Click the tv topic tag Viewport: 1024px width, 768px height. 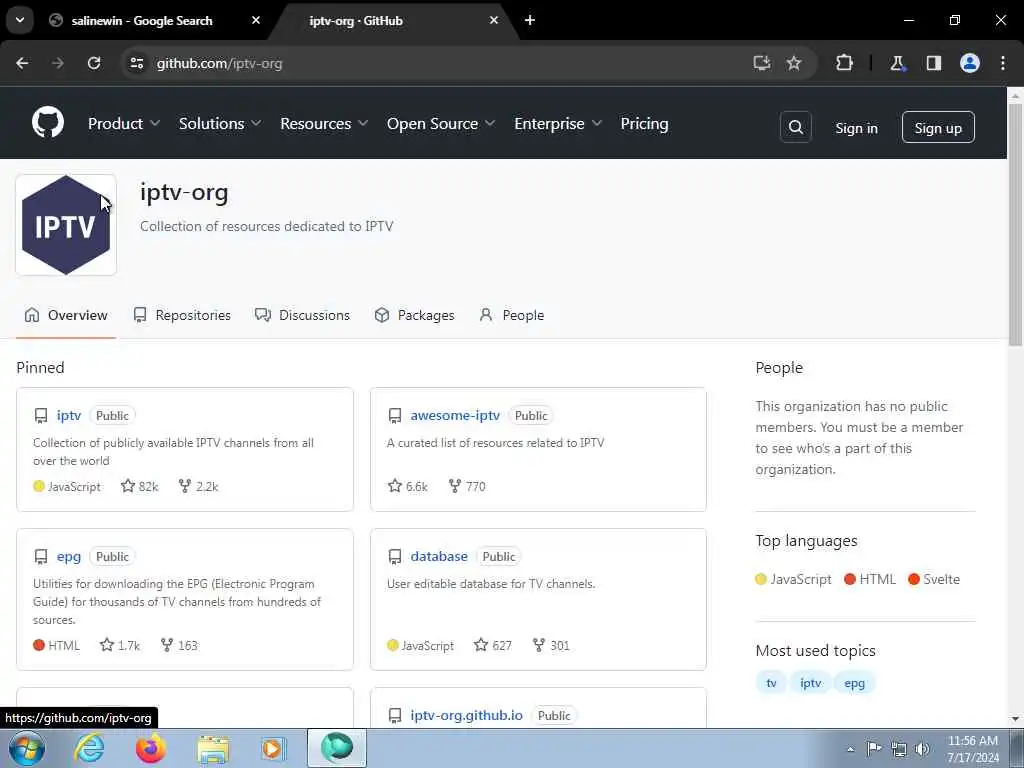tap(771, 683)
